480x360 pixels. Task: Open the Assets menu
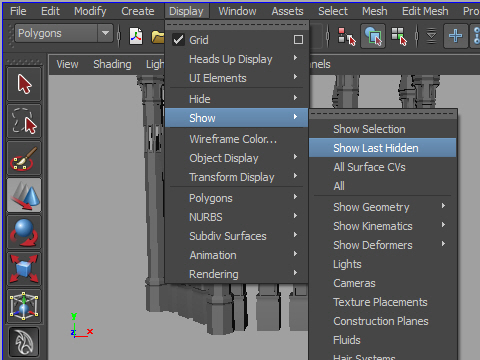287,11
